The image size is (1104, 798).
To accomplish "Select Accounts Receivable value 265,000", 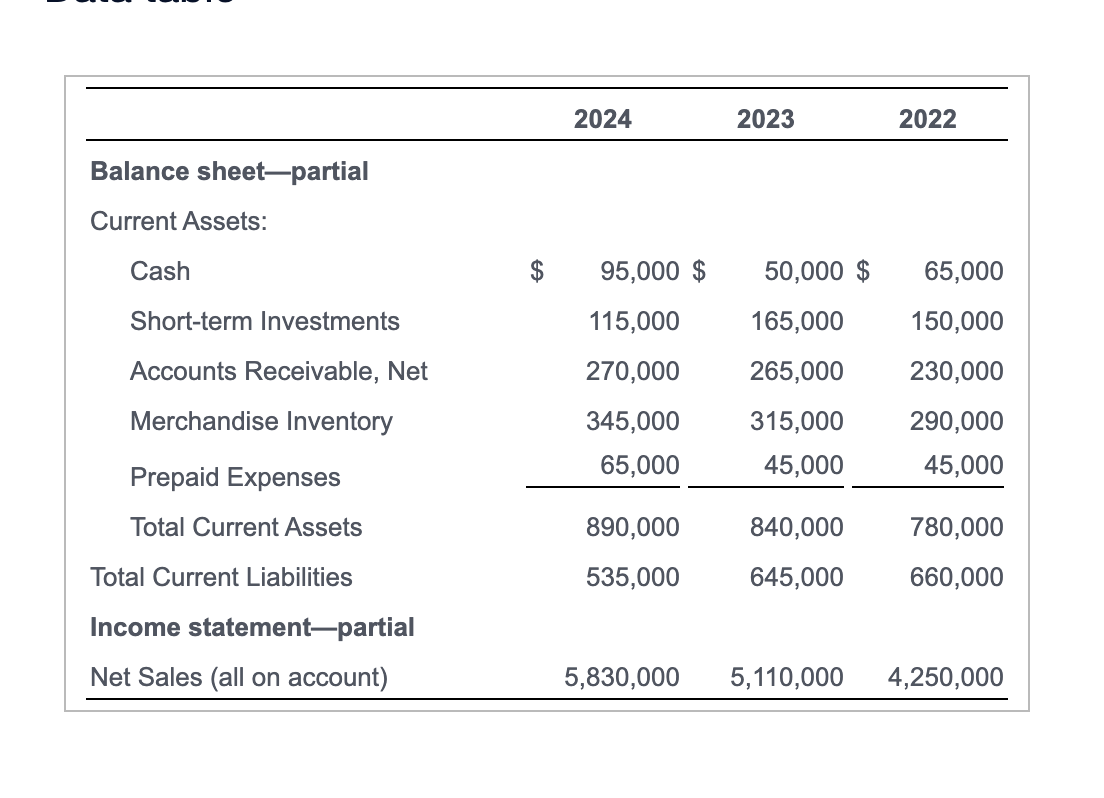I will coord(796,371).
